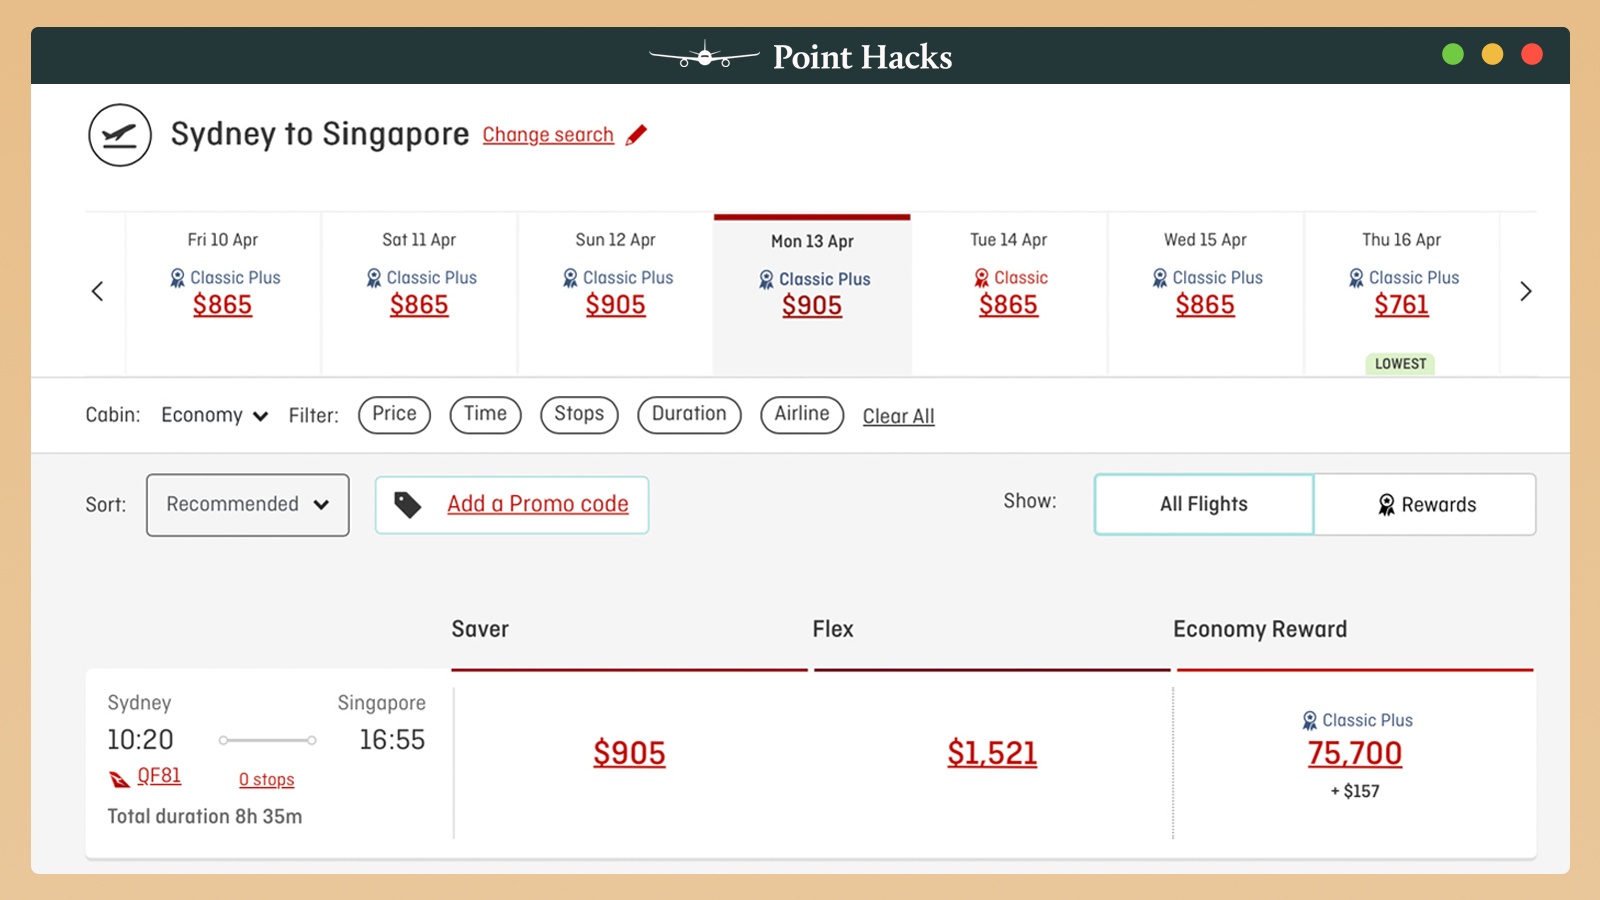1600x900 pixels.
Task: Open the Economy cabin dropdown
Action: coord(214,415)
